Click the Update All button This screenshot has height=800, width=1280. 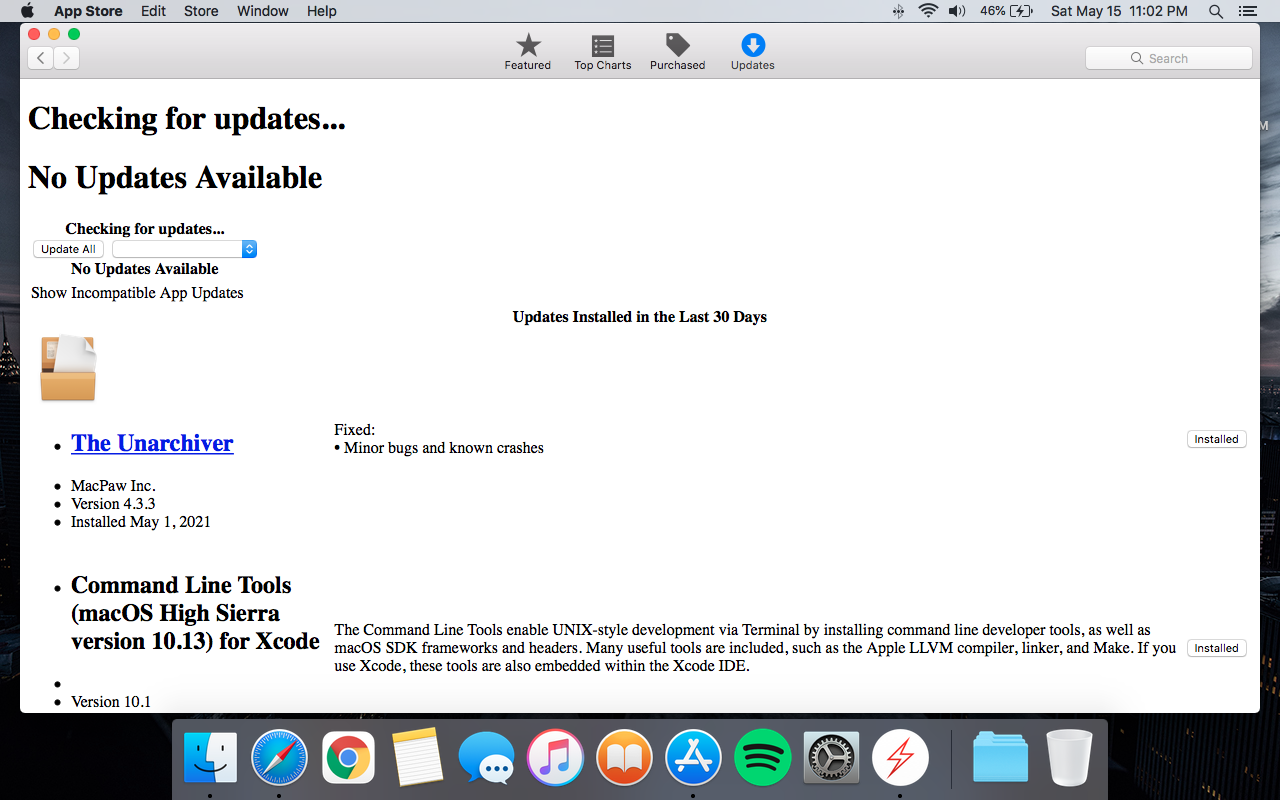[68, 249]
